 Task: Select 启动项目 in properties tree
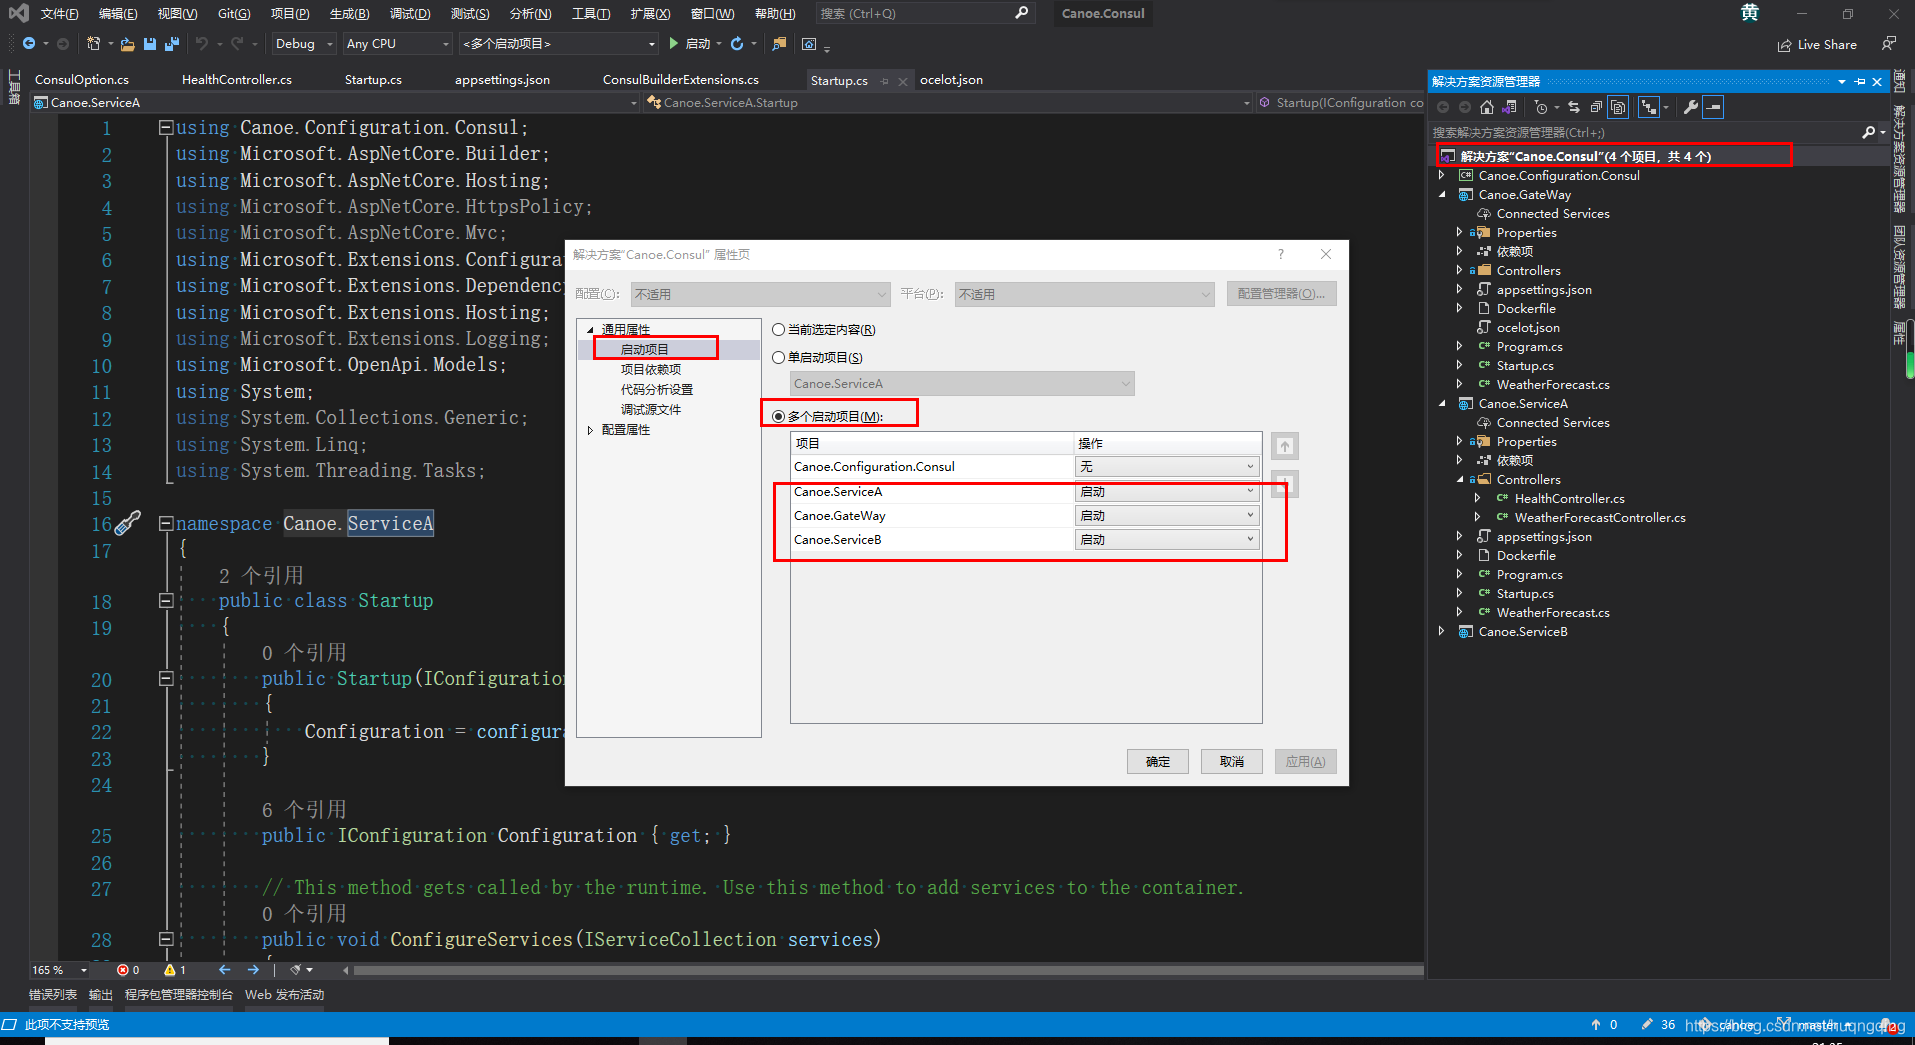pos(645,350)
